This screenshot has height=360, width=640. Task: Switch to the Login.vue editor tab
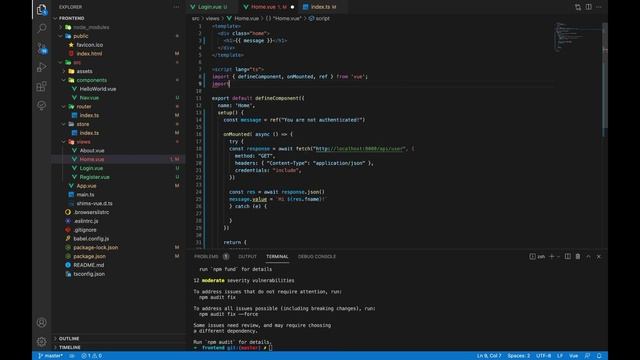pyautogui.click(x=209, y=7)
